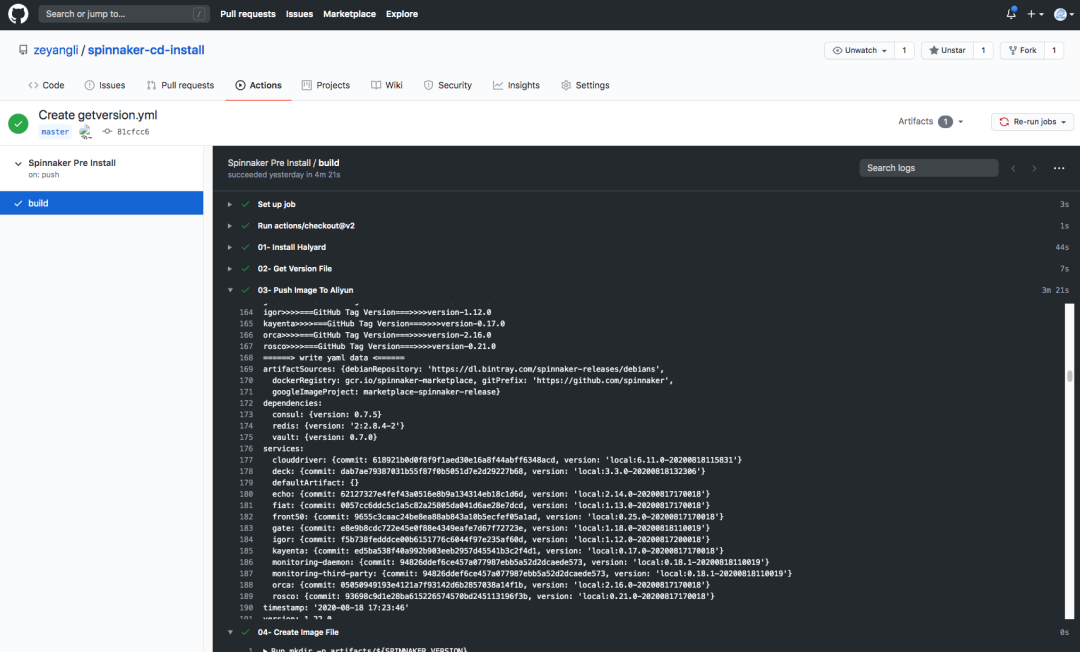The height and width of the screenshot is (652, 1080).
Task: Open Issues in top navigation
Action: [x=299, y=14]
